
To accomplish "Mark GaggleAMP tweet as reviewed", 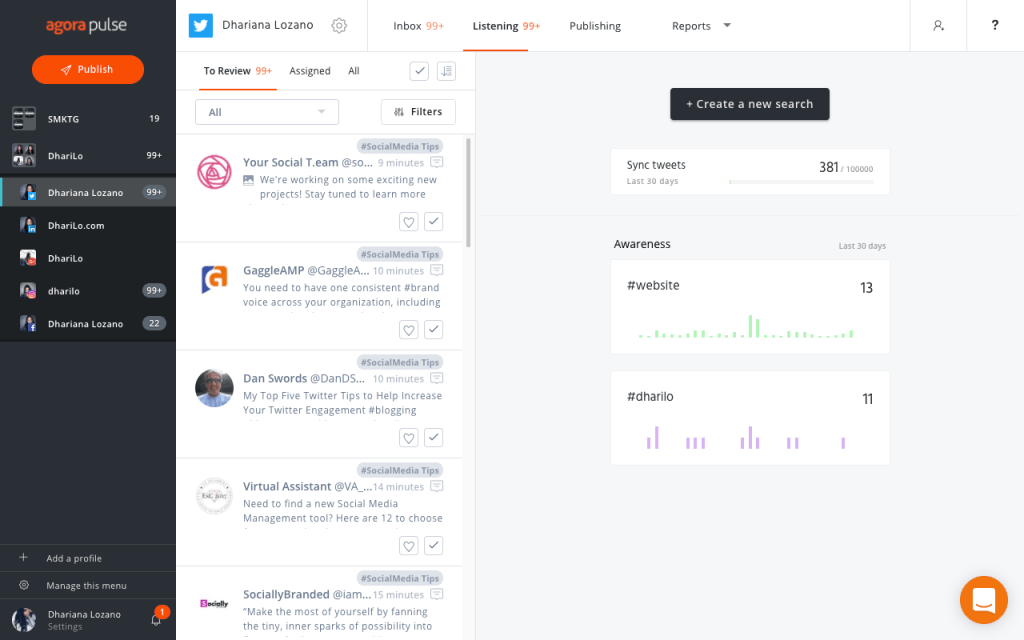I will [x=434, y=330].
